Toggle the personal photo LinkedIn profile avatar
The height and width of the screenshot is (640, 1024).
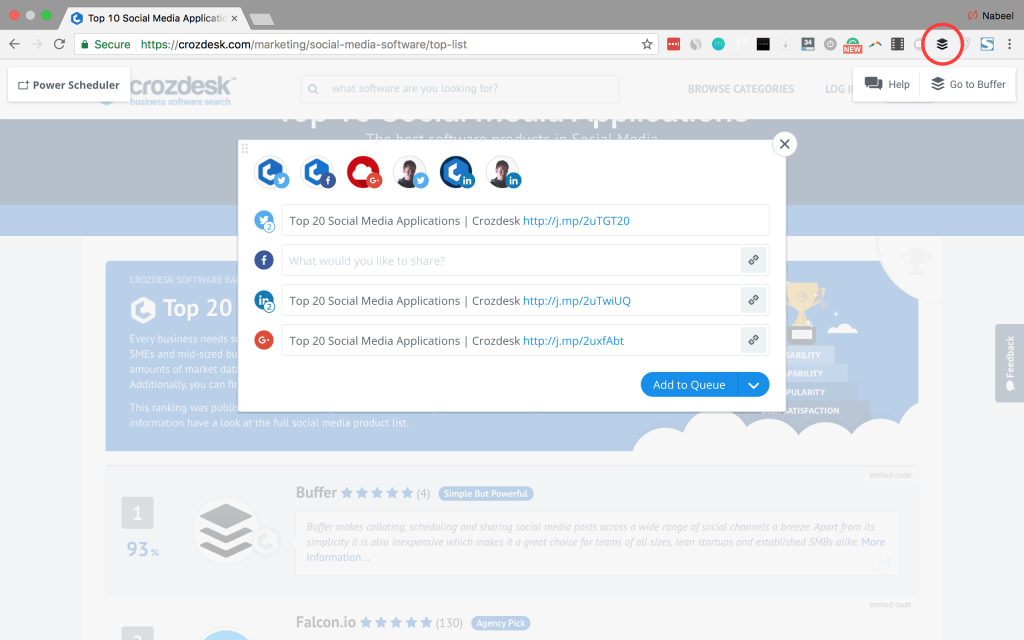pos(503,172)
